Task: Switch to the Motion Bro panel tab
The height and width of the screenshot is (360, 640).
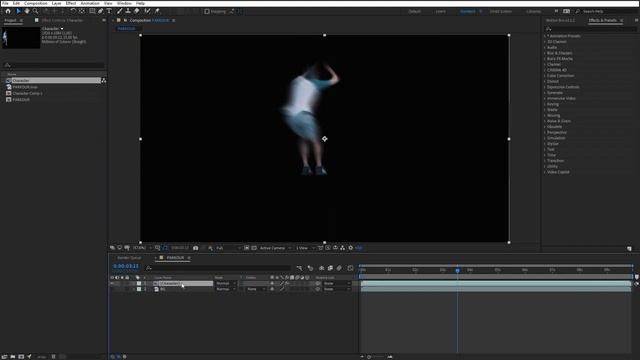Action: coord(560,20)
